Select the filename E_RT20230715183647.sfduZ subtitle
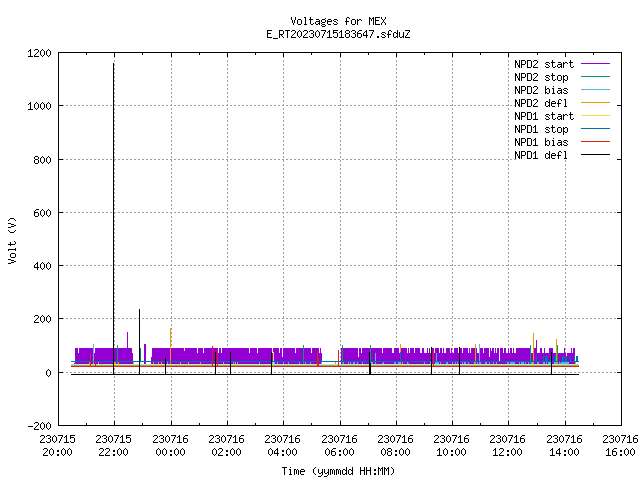 [338, 34]
